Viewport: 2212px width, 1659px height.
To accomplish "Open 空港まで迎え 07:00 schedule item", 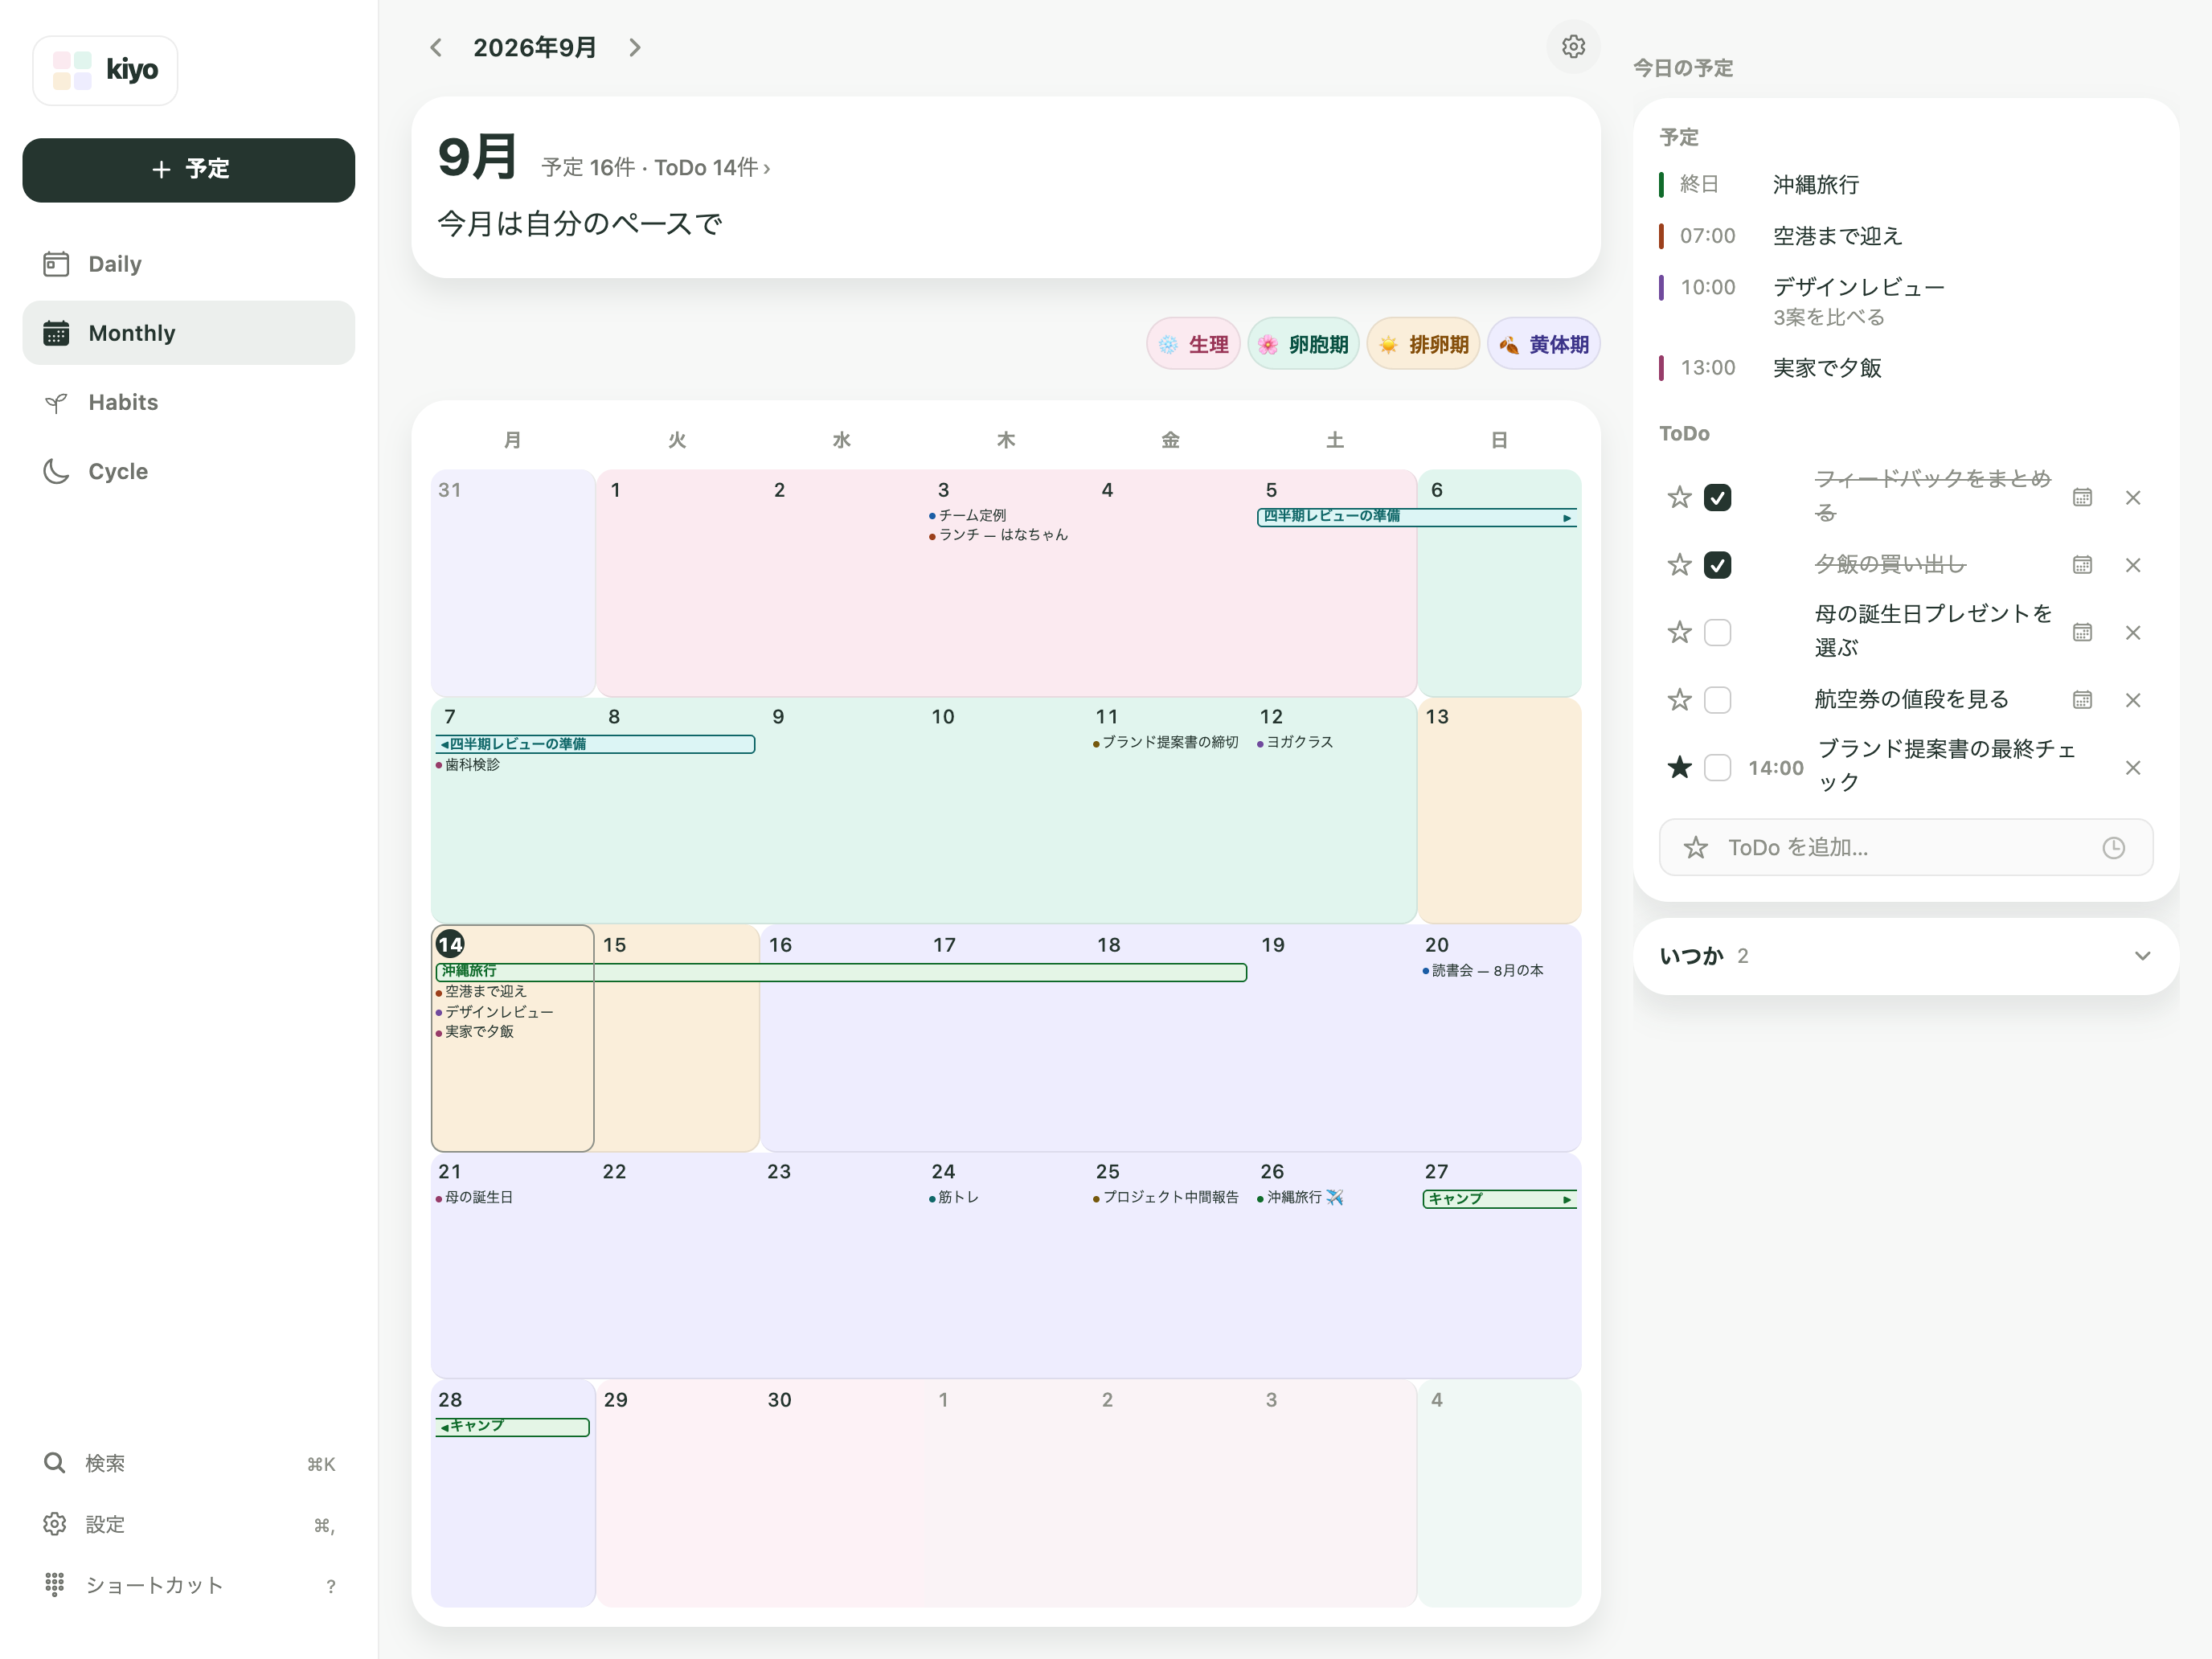I will pyautogui.click(x=1906, y=236).
